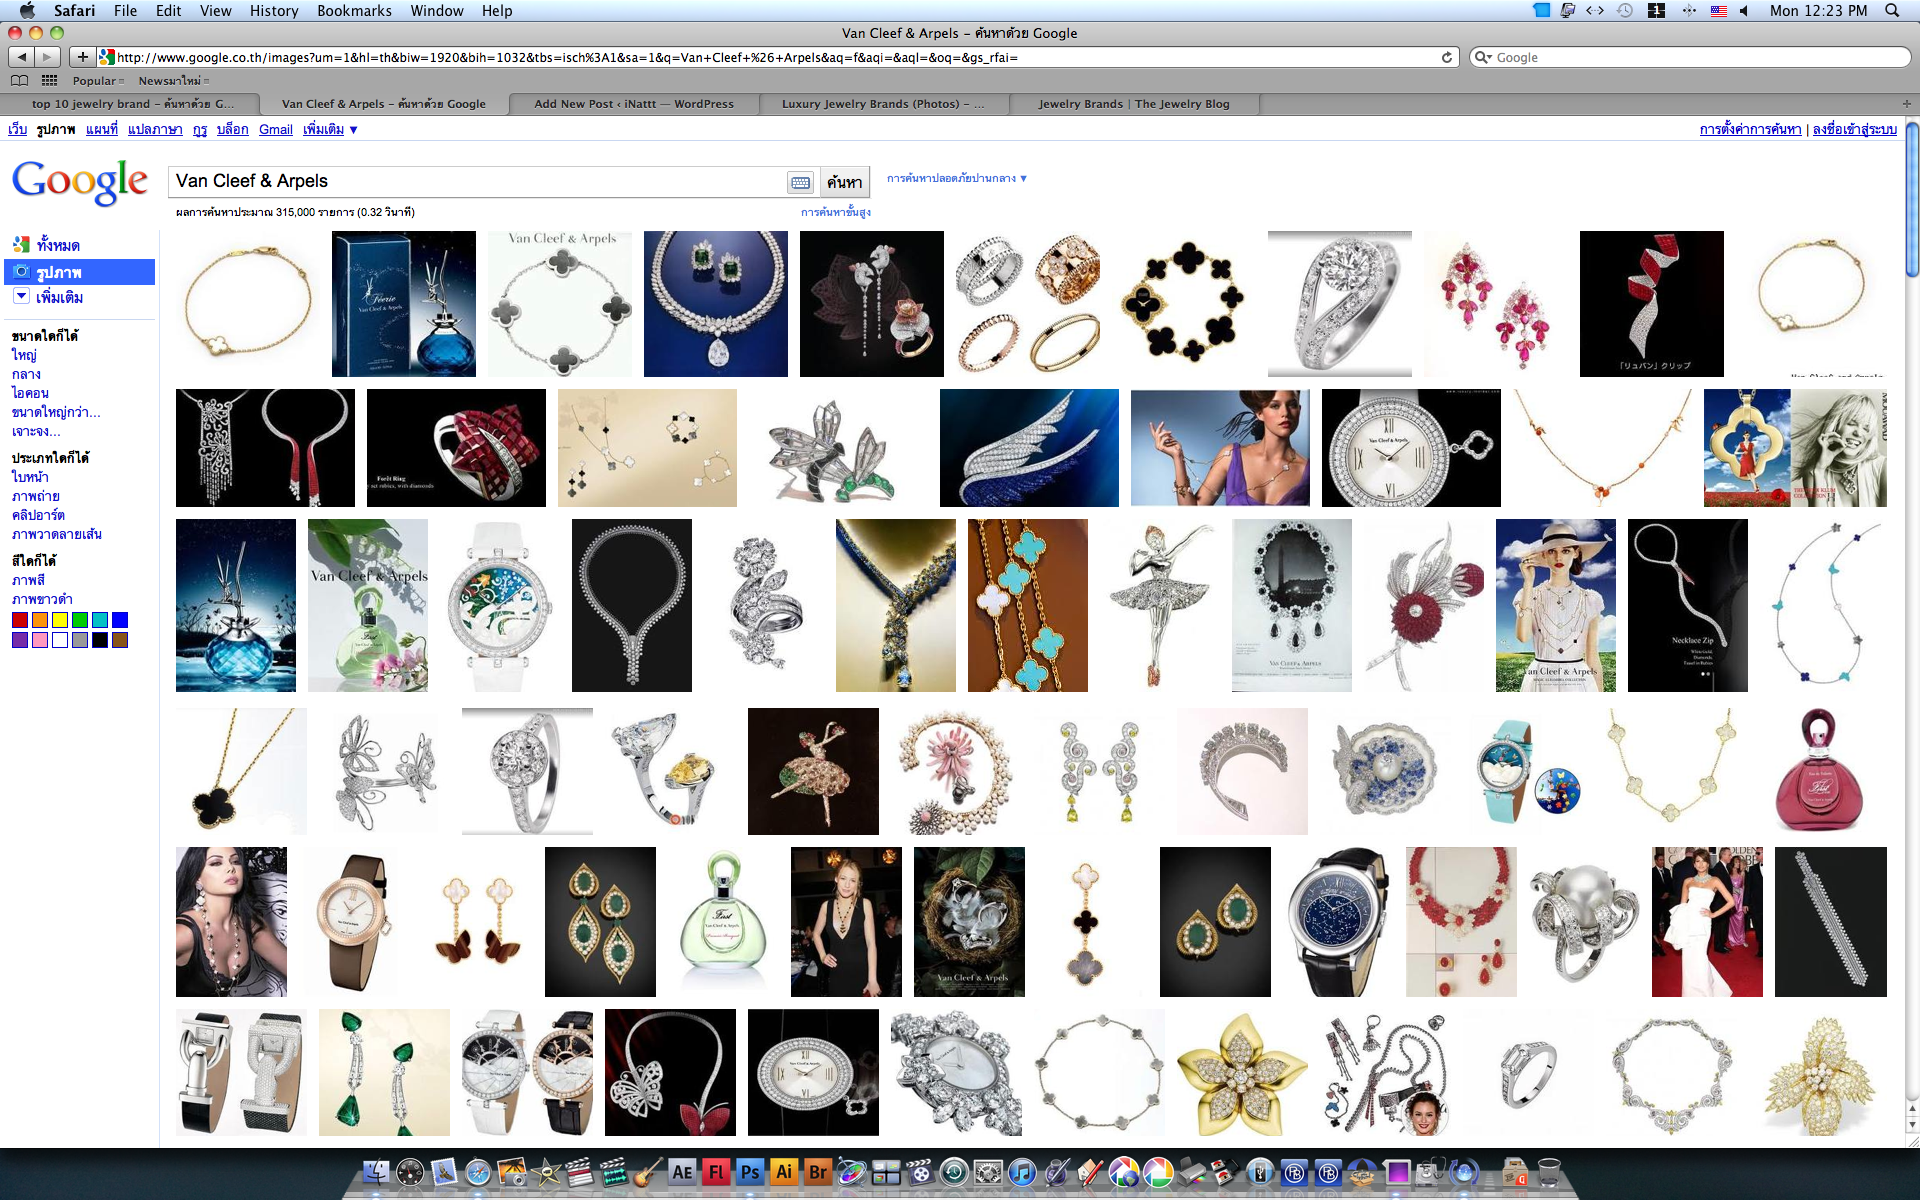Launch iPhoto from the dock
Image resolution: width=1920 pixels, height=1200 pixels.
(512, 1172)
